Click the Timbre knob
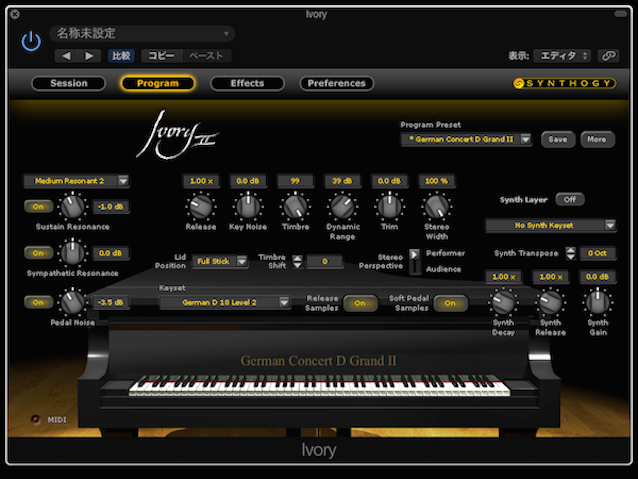 pos(295,206)
